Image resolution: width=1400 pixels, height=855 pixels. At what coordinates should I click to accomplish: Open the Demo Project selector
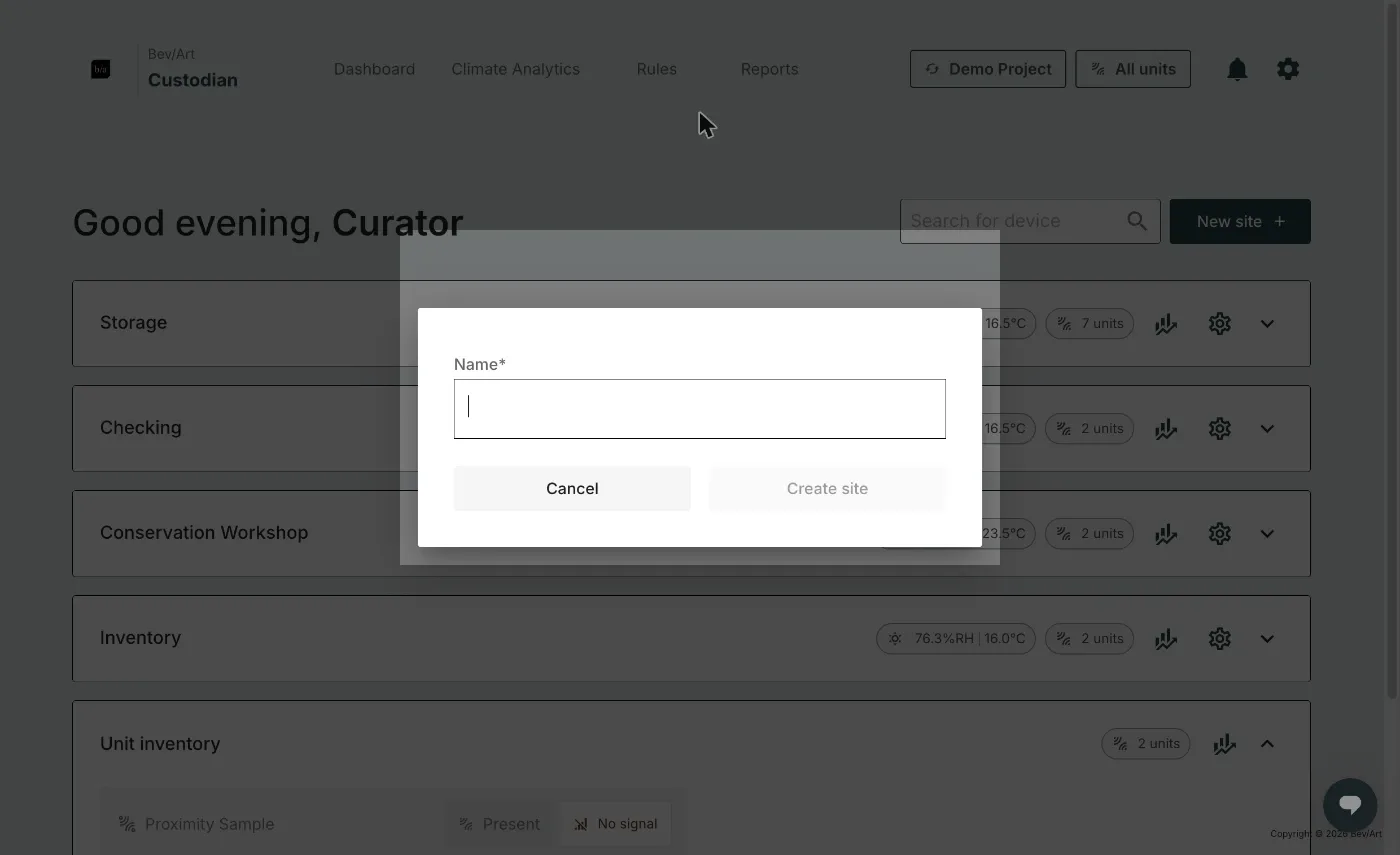[988, 69]
